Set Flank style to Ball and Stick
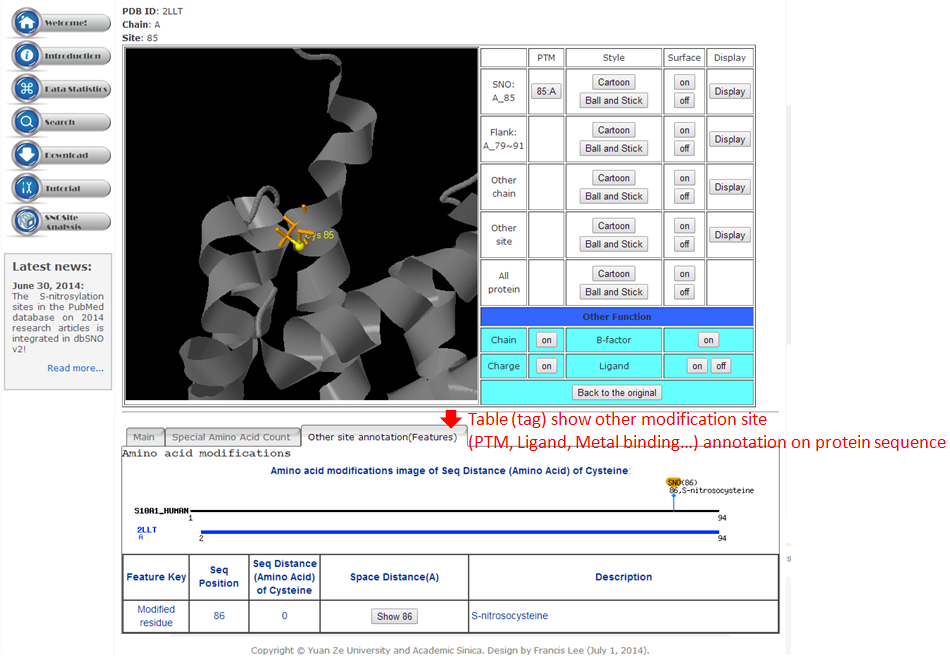 tap(614, 148)
